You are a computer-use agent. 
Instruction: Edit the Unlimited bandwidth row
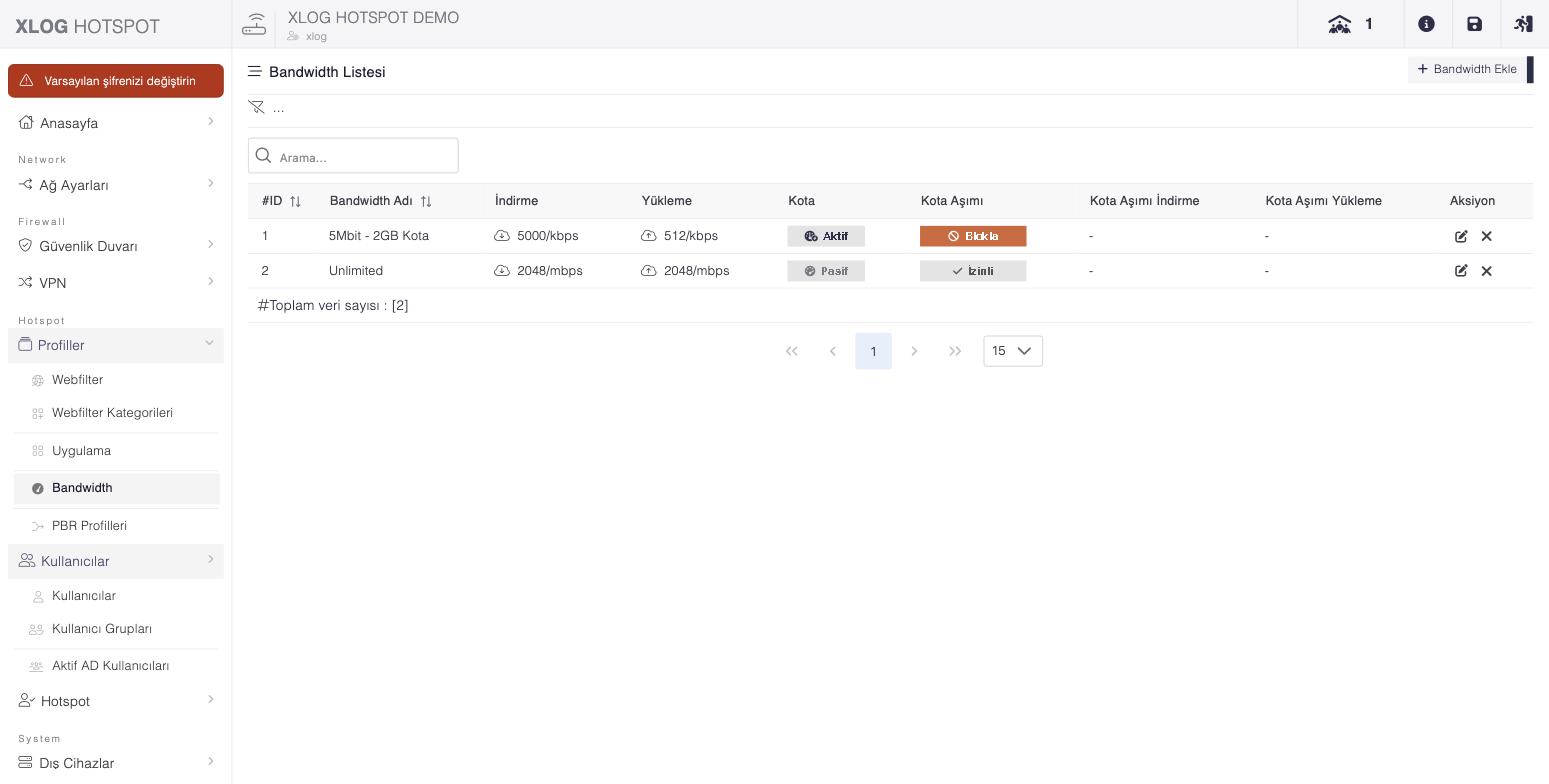point(1461,271)
